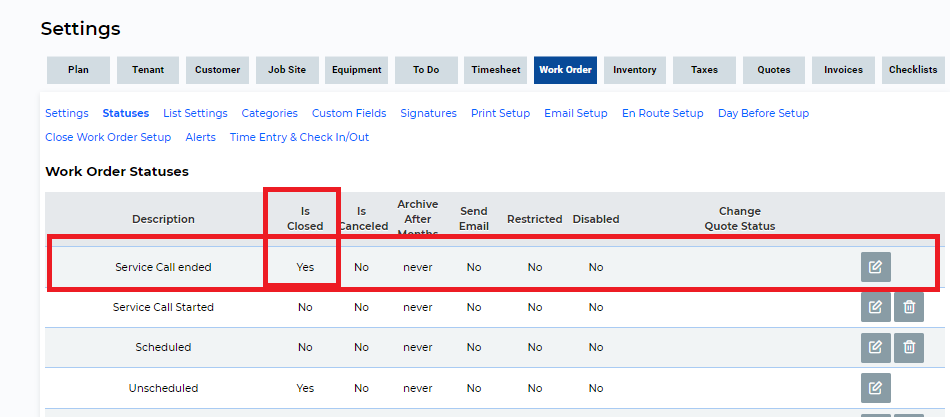The height and width of the screenshot is (417, 950).
Task: Open the Plan settings tab
Action: 78,70
